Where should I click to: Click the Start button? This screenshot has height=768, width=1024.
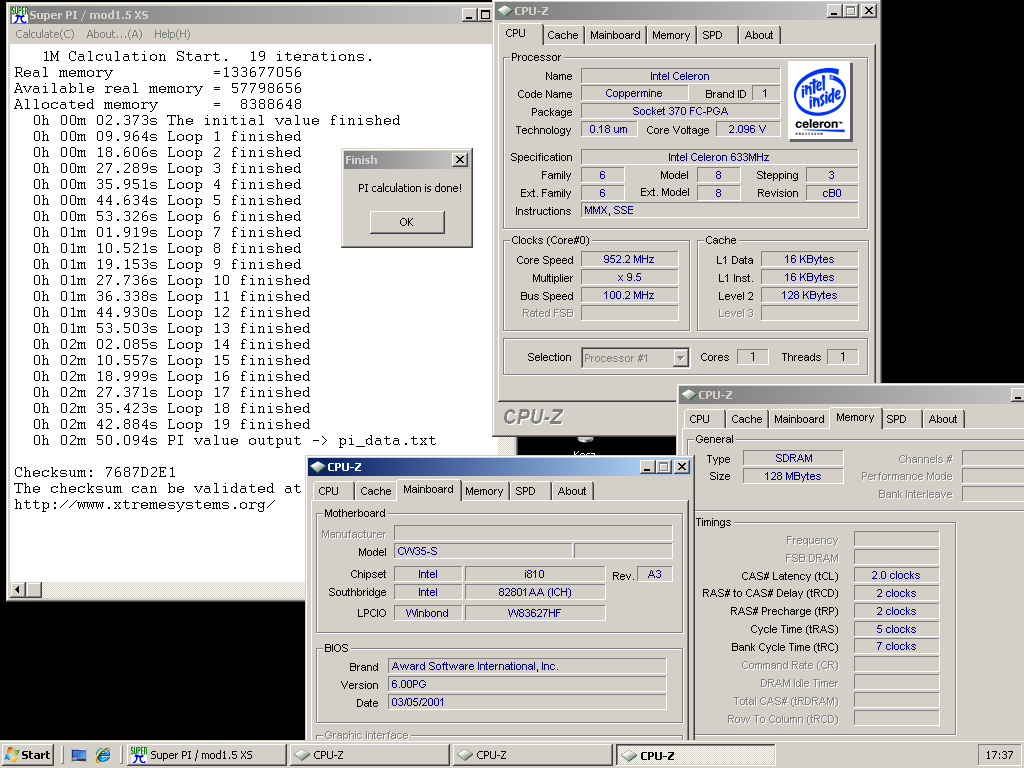click(x=28, y=755)
